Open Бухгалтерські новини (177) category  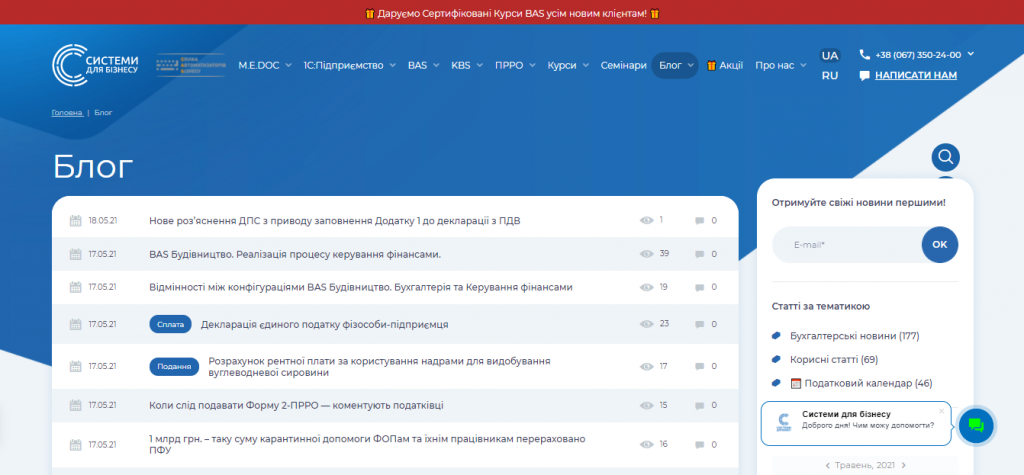[x=854, y=336]
